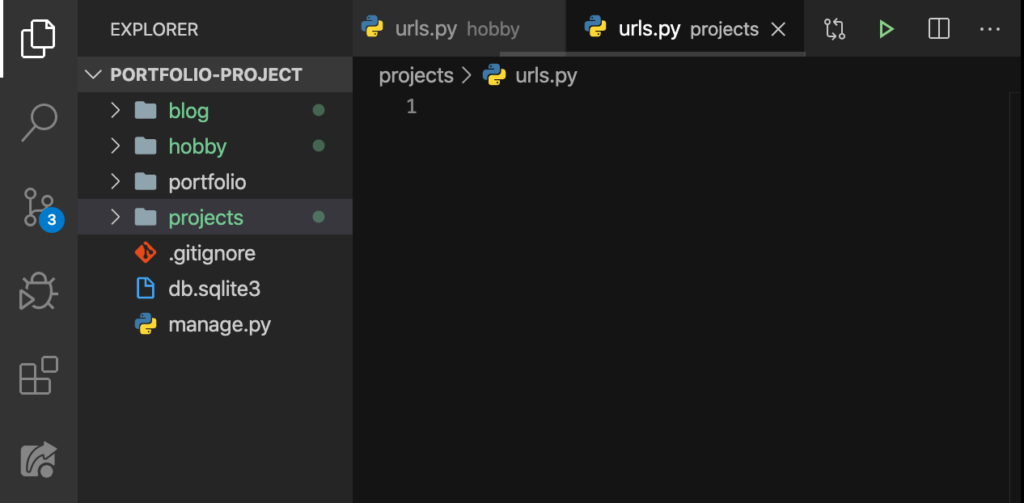Click the file icon beside db.sqlite3

pyautogui.click(x=145, y=289)
